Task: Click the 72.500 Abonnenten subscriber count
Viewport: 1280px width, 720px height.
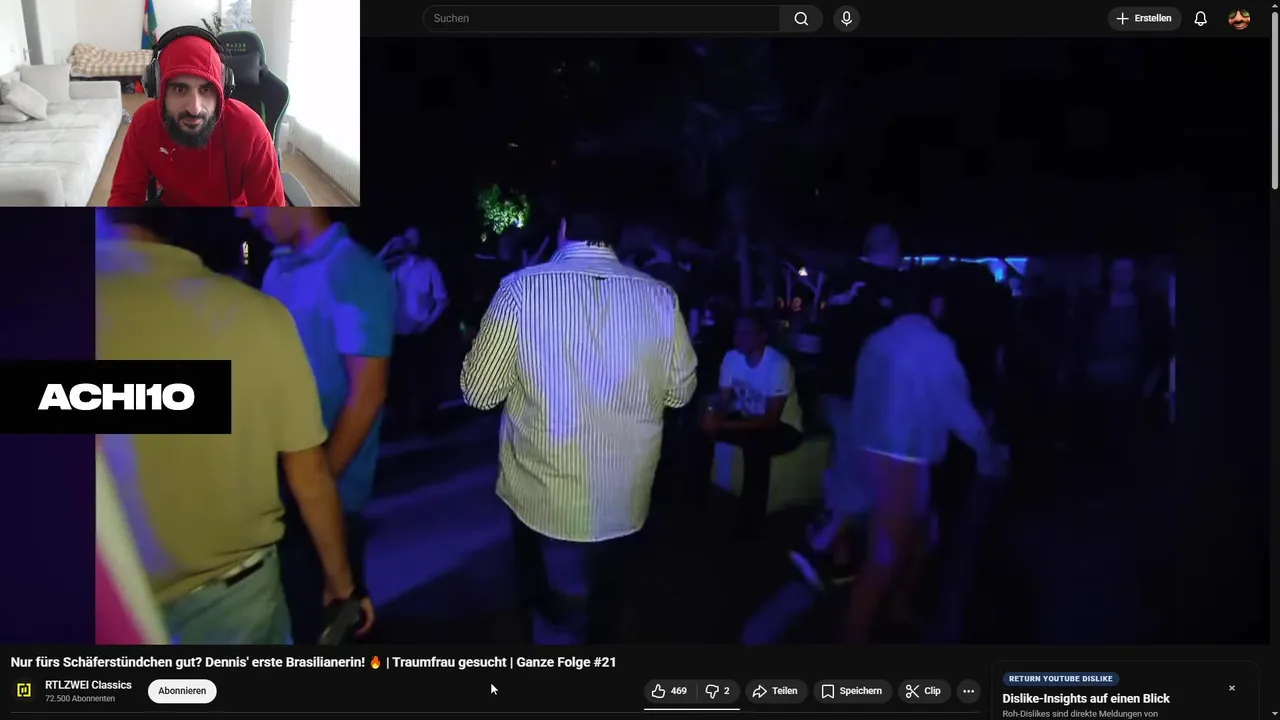Action: (x=80, y=699)
